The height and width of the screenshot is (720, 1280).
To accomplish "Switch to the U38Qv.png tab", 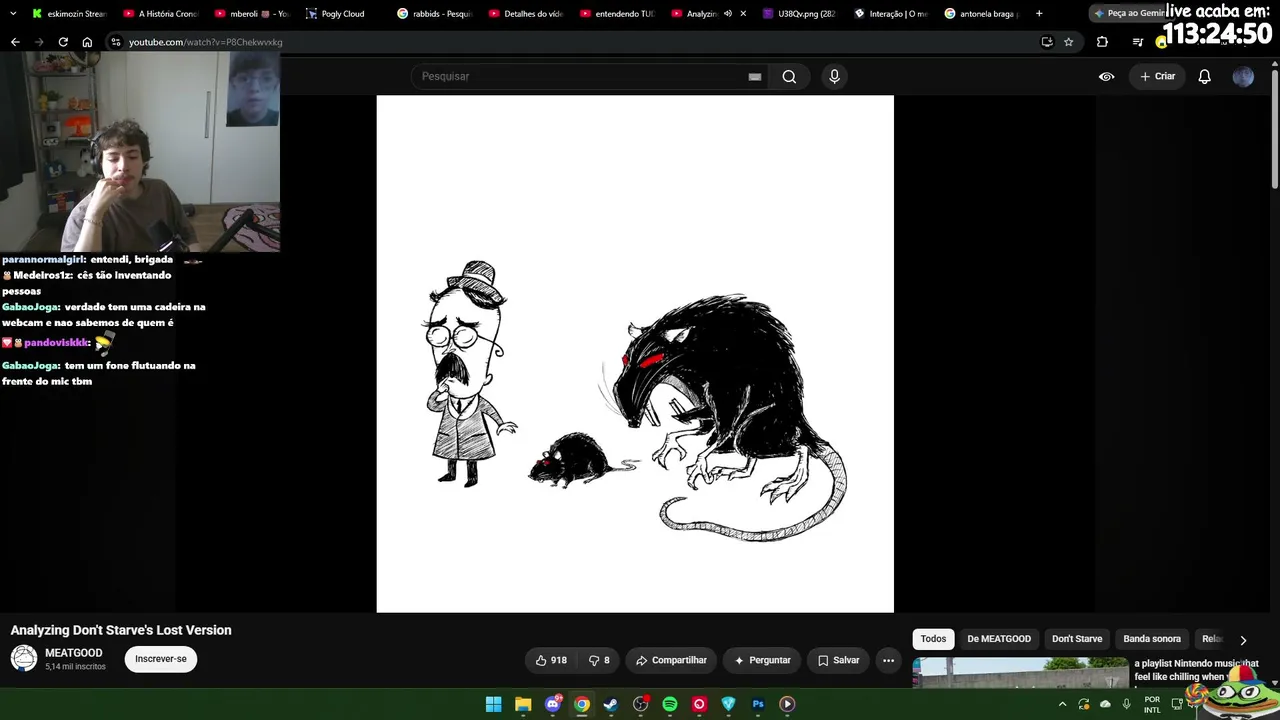I will point(799,14).
